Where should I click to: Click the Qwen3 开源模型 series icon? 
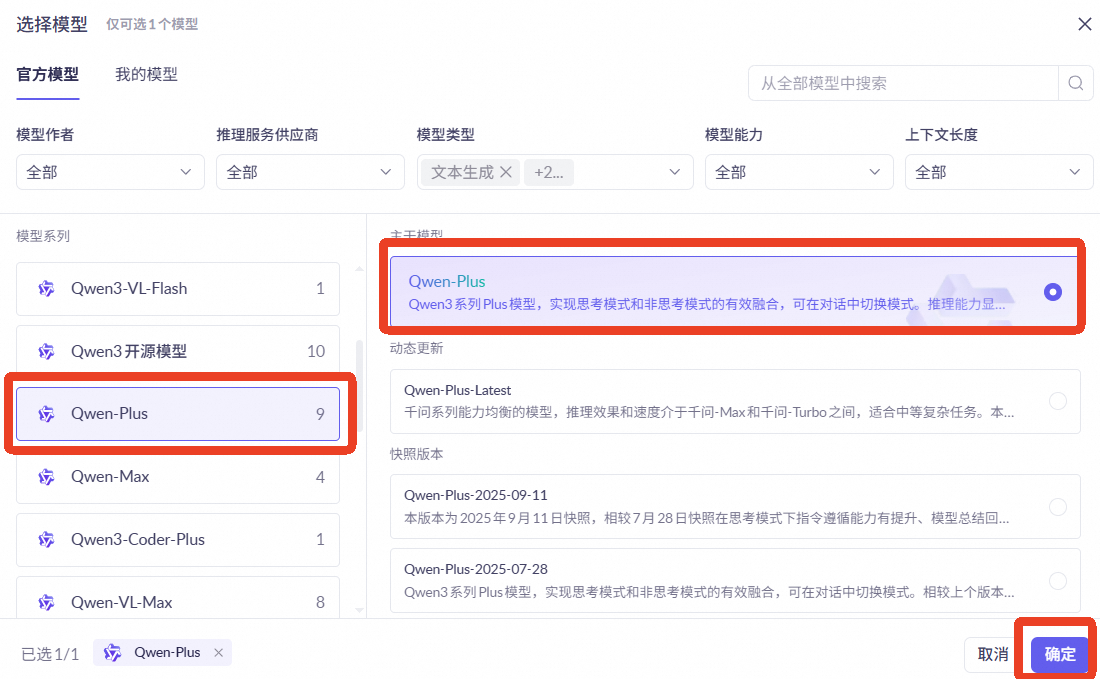(x=46, y=351)
